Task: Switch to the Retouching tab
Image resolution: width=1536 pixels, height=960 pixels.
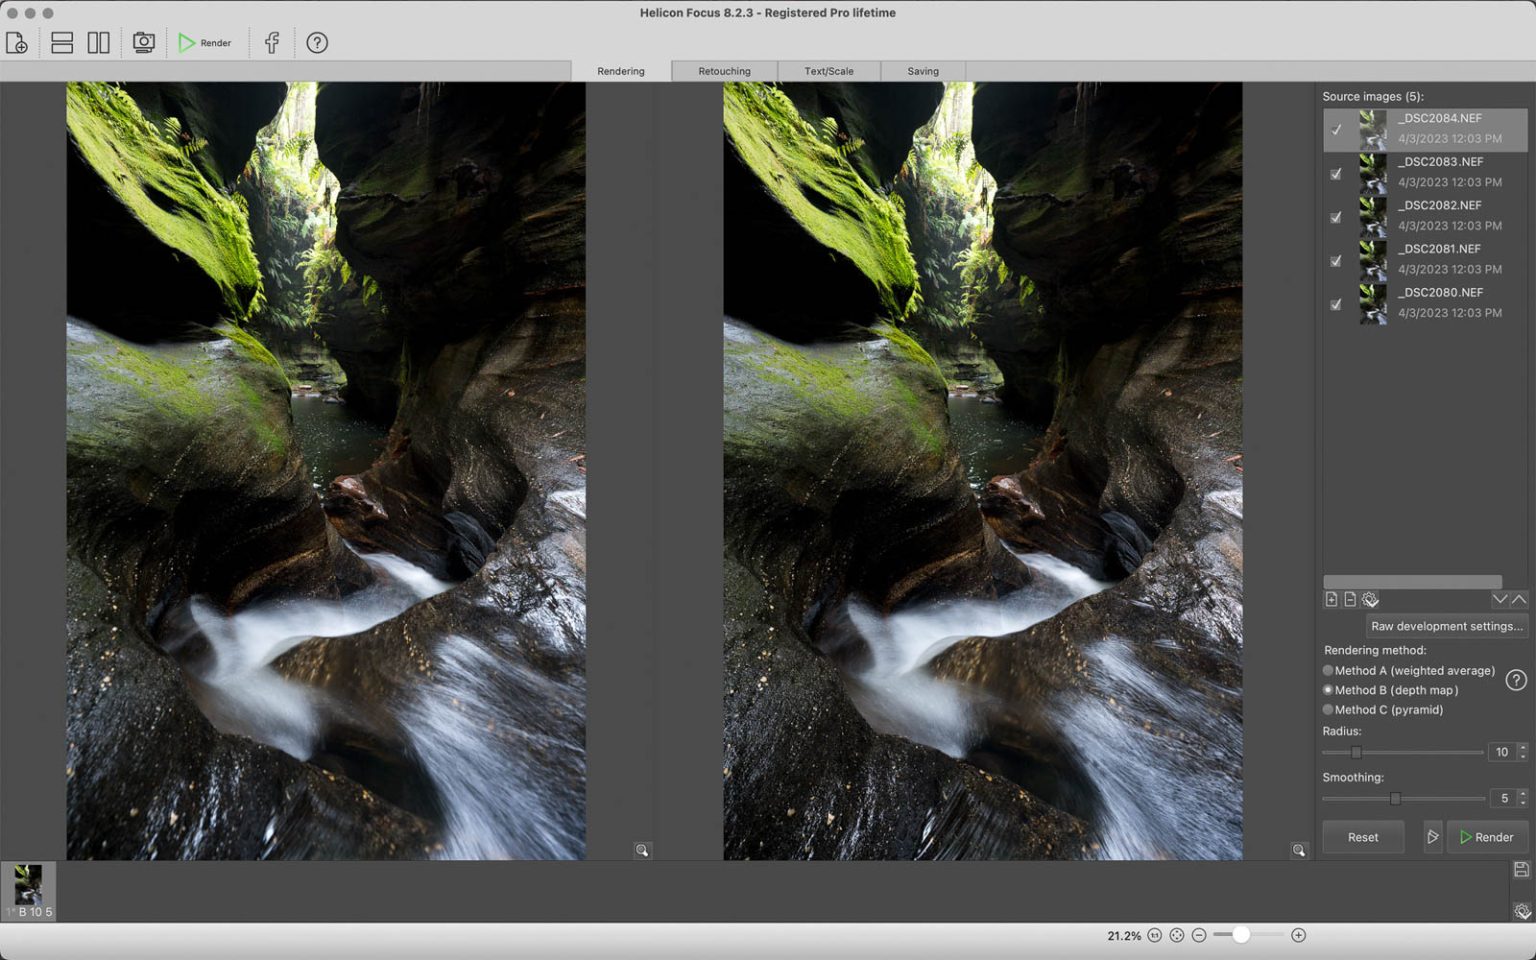Action: pos(724,70)
